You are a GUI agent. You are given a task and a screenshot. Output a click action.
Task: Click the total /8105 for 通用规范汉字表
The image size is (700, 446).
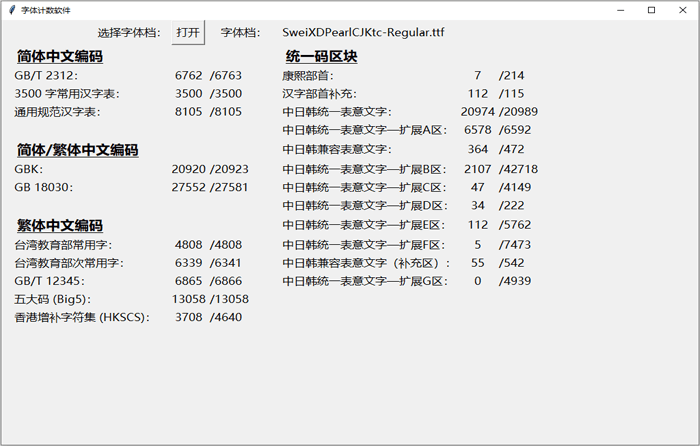coord(226,112)
